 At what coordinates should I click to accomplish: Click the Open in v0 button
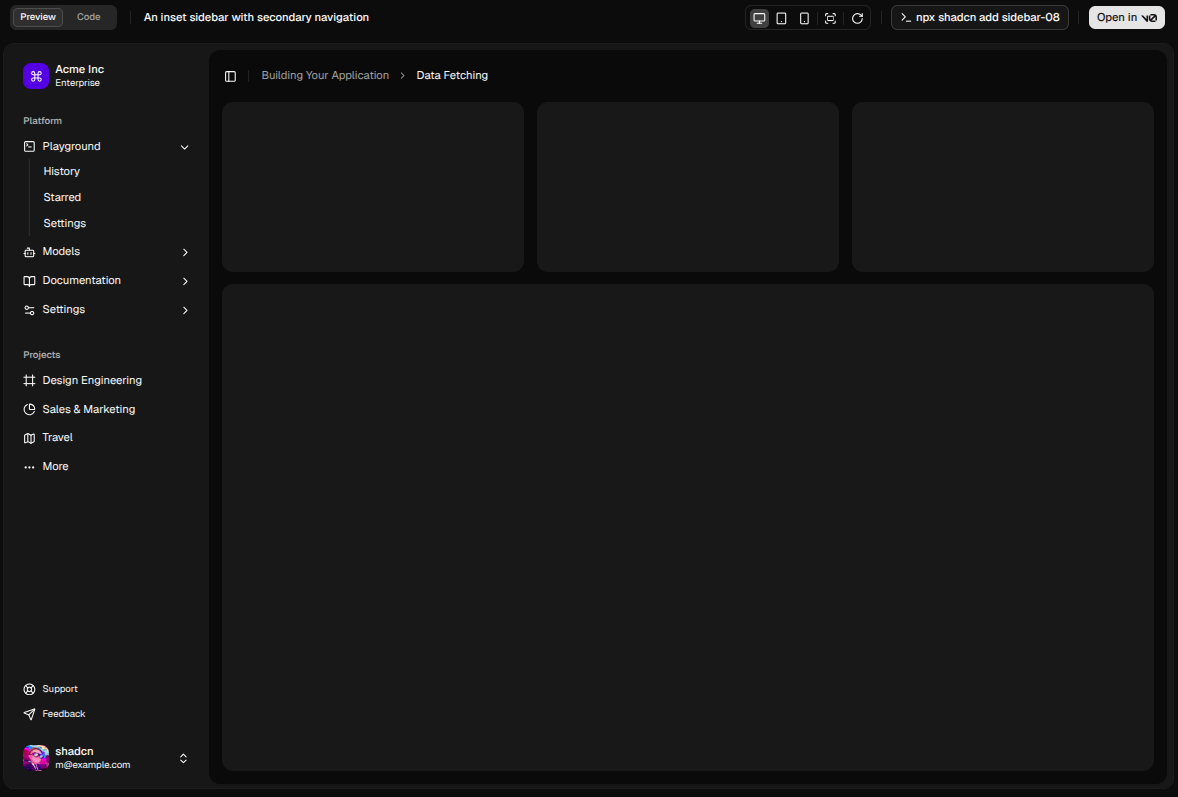click(1126, 17)
